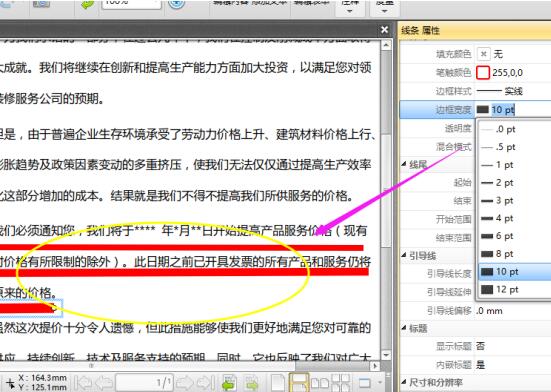The height and width of the screenshot is (392, 551).
Task: Click vertical scrollbar down arrow
Action: tap(386, 355)
